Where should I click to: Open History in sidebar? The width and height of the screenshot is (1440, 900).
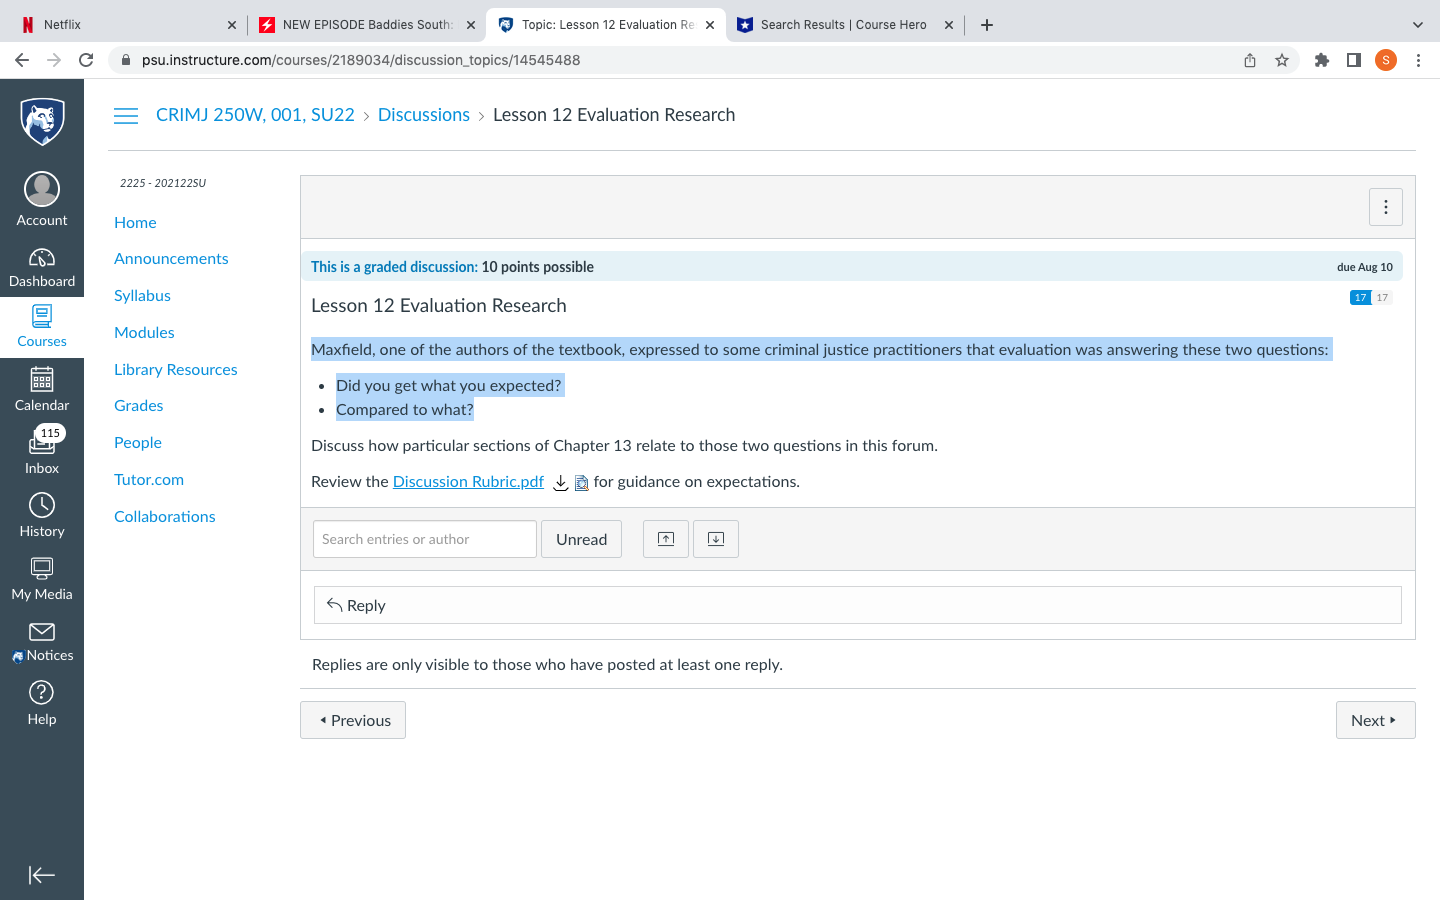(42, 515)
